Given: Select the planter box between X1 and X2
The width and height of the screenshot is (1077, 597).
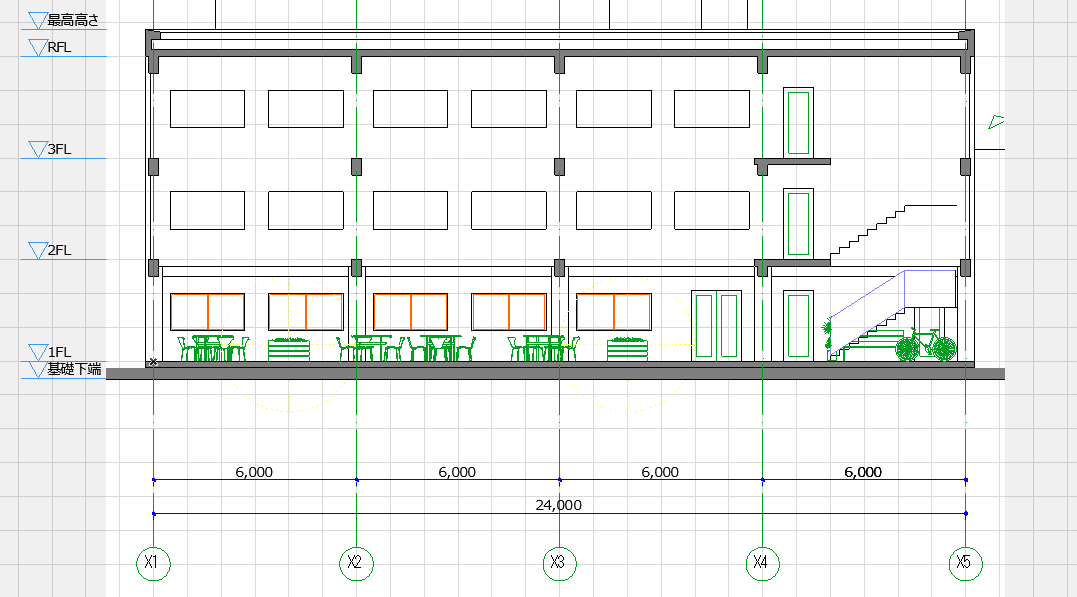Looking at the screenshot, I should (x=289, y=349).
